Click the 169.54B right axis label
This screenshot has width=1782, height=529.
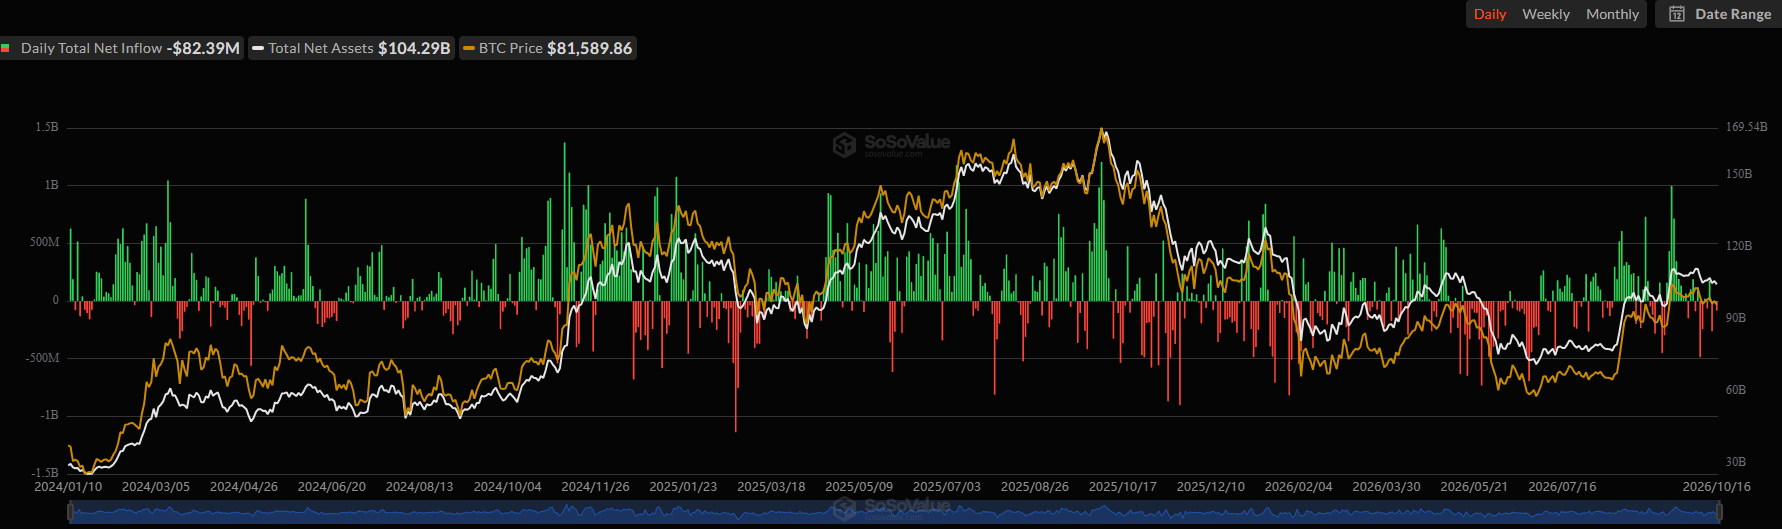(1746, 128)
